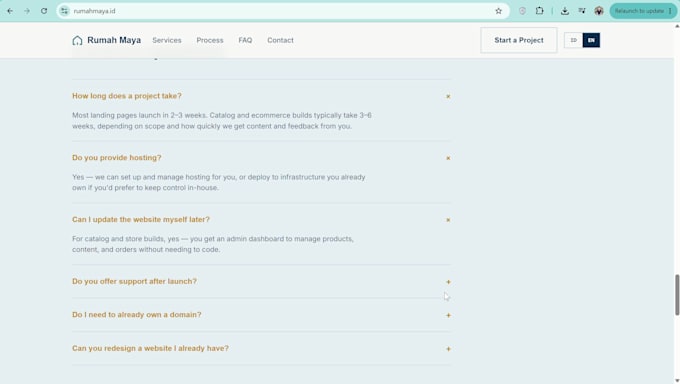Select the EN language toggle

click(x=591, y=40)
